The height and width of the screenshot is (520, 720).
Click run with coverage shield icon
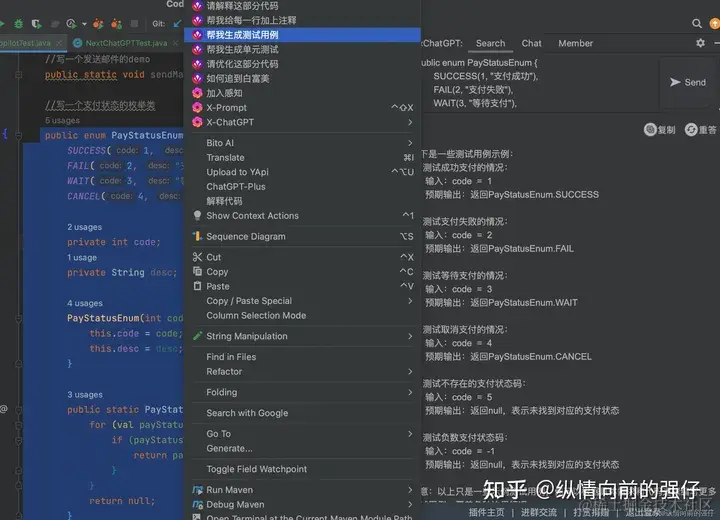click(x=36, y=23)
